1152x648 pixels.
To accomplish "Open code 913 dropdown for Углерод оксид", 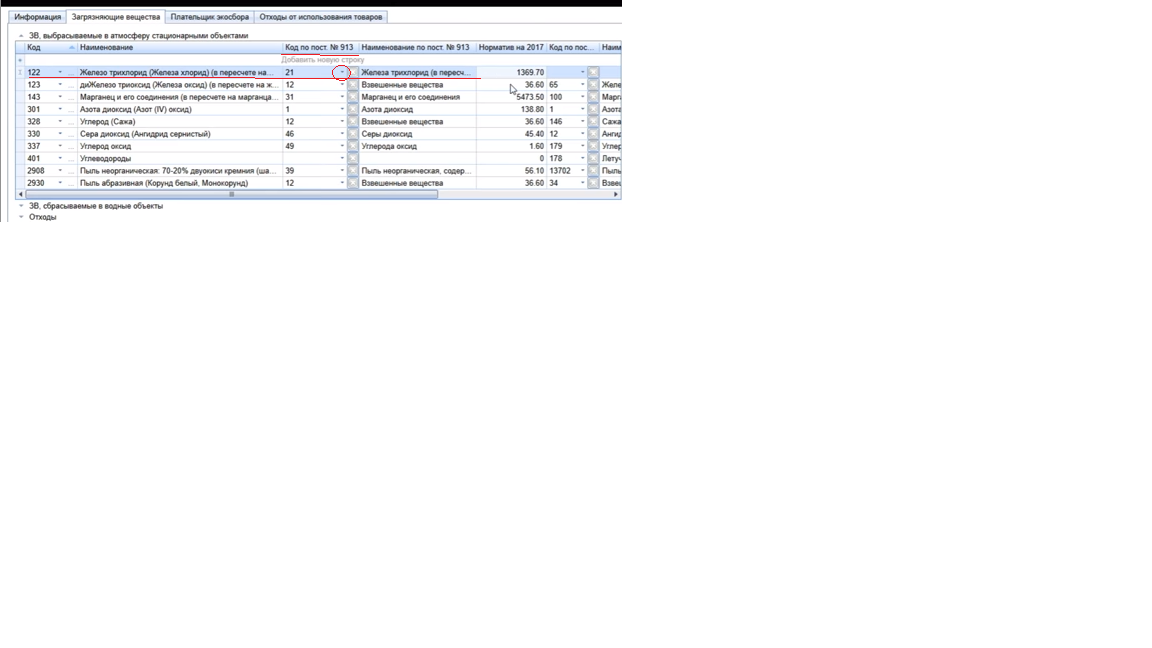I will point(342,146).
